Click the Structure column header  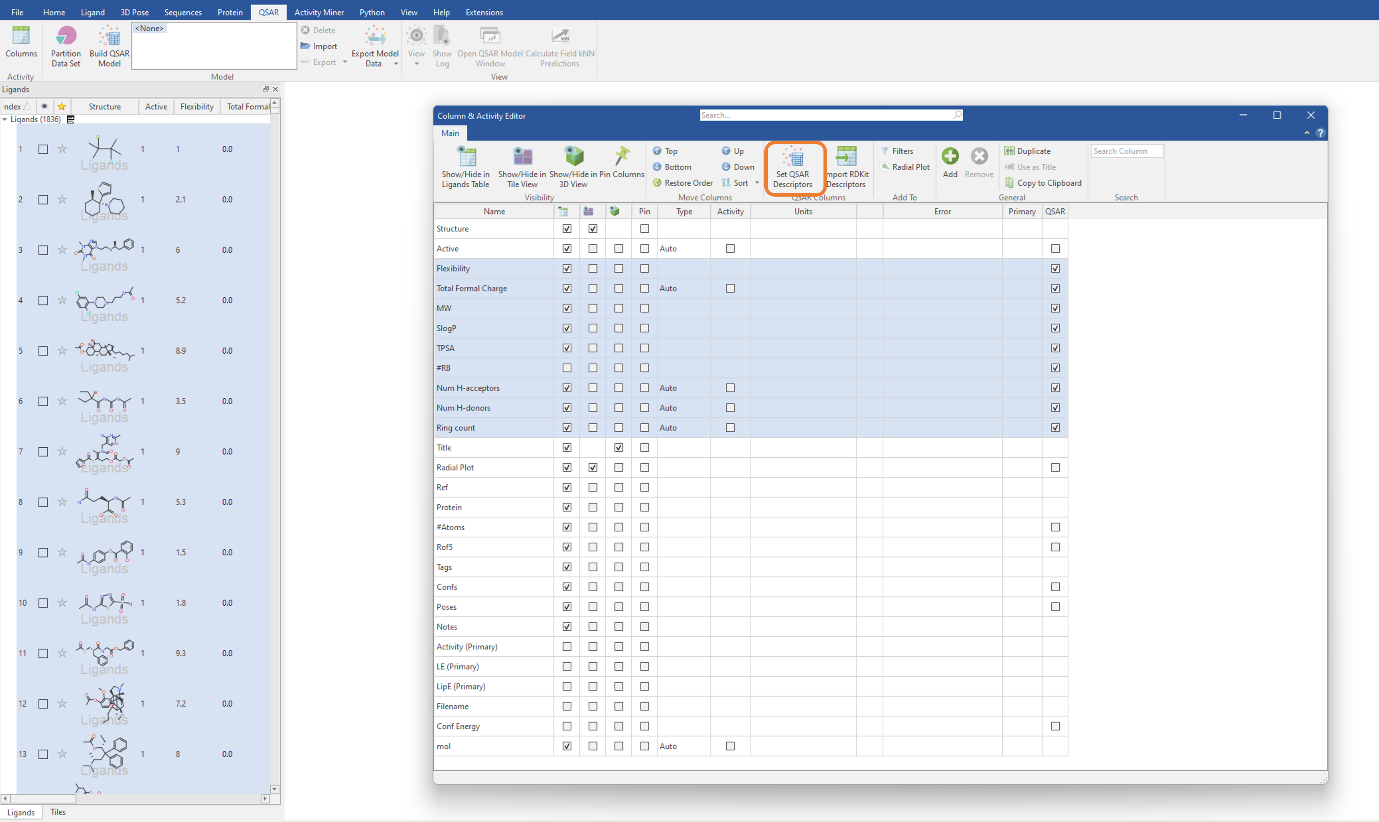click(105, 106)
